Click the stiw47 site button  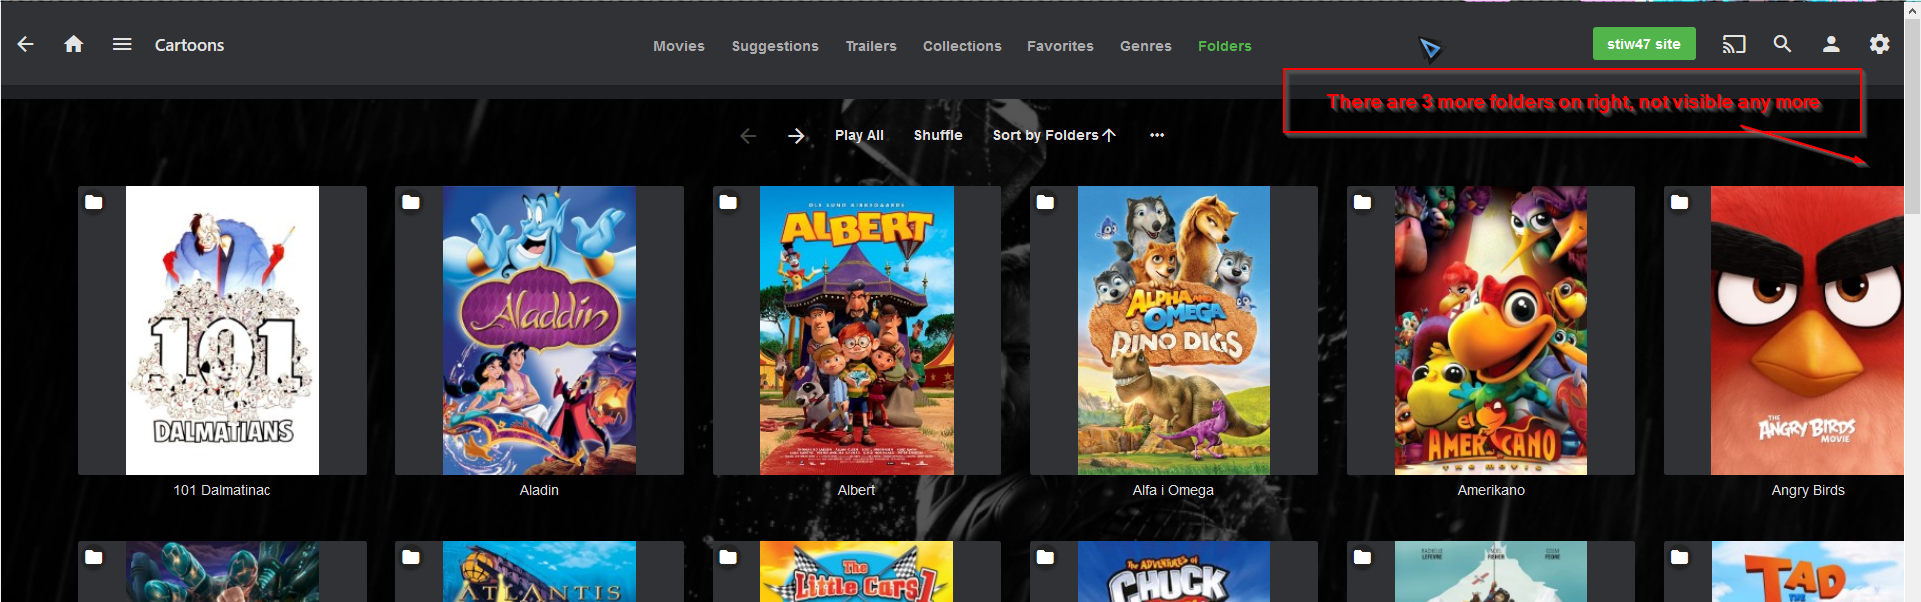pyautogui.click(x=1644, y=44)
